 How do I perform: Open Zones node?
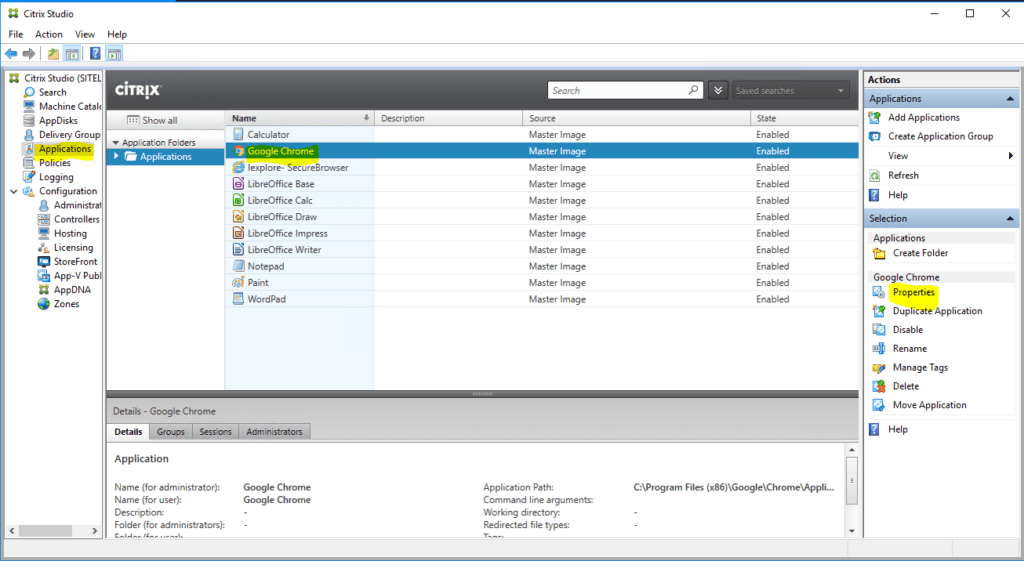click(x=66, y=304)
